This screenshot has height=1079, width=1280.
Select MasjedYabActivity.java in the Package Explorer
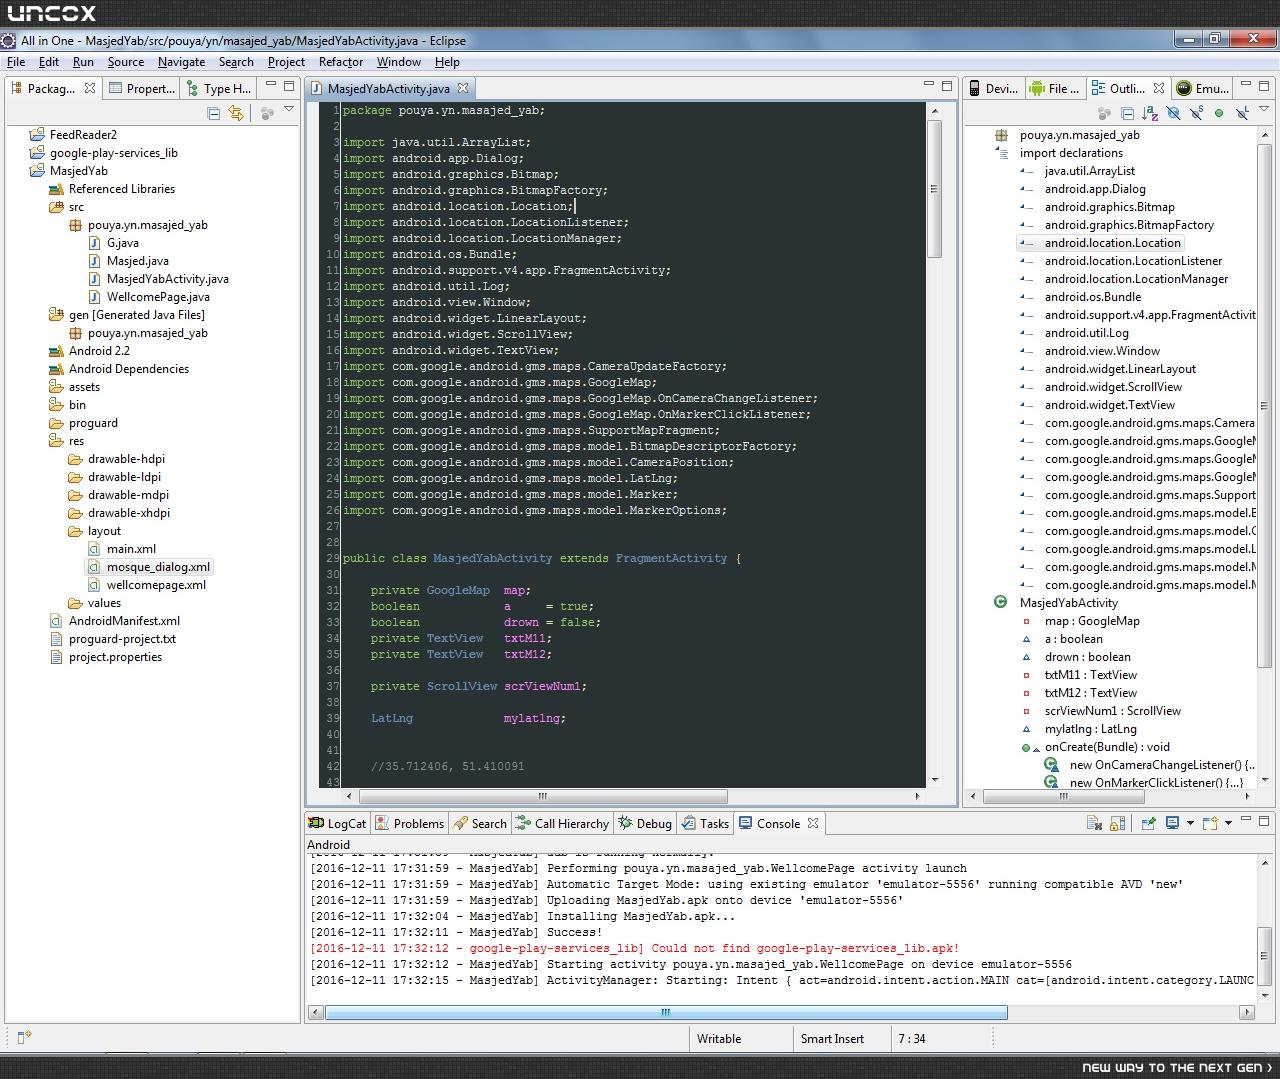click(167, 279)
